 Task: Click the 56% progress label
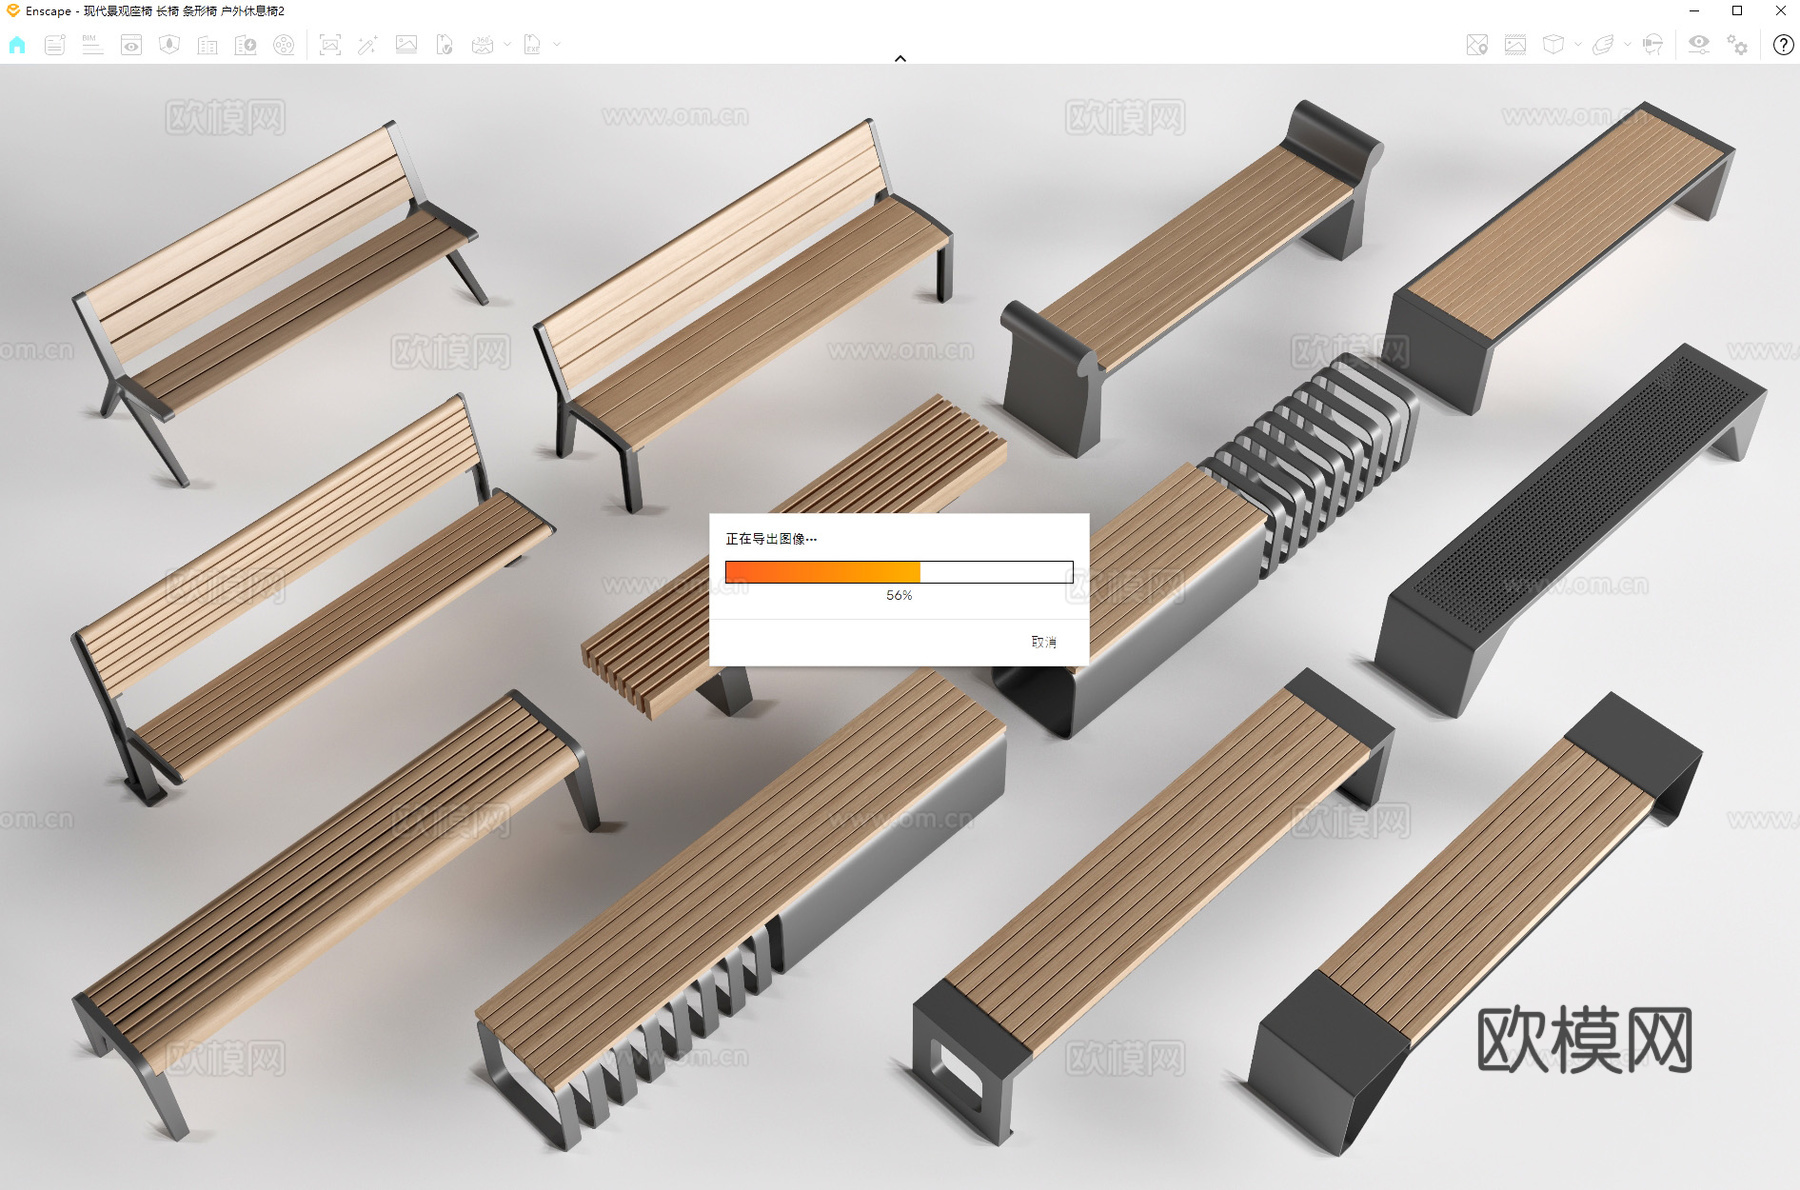[899, 595]
